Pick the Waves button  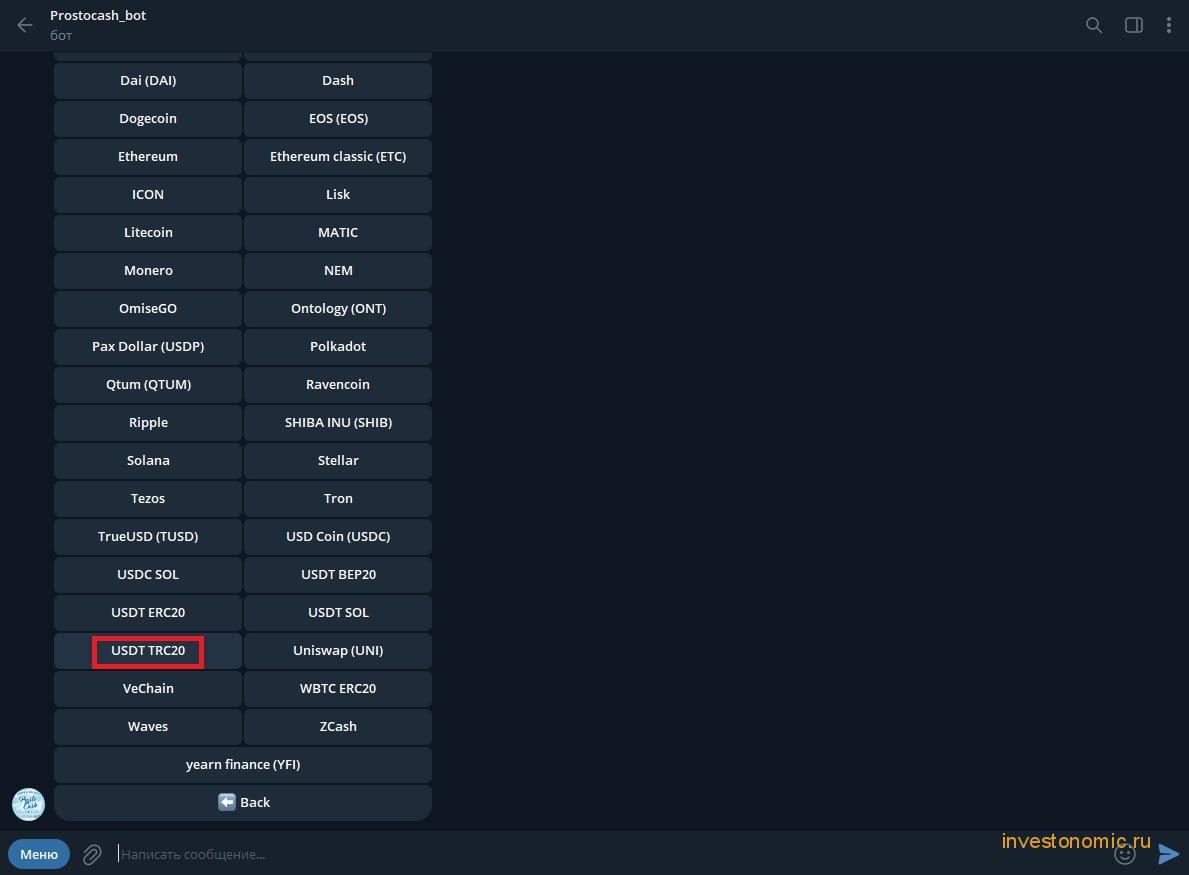148,726
